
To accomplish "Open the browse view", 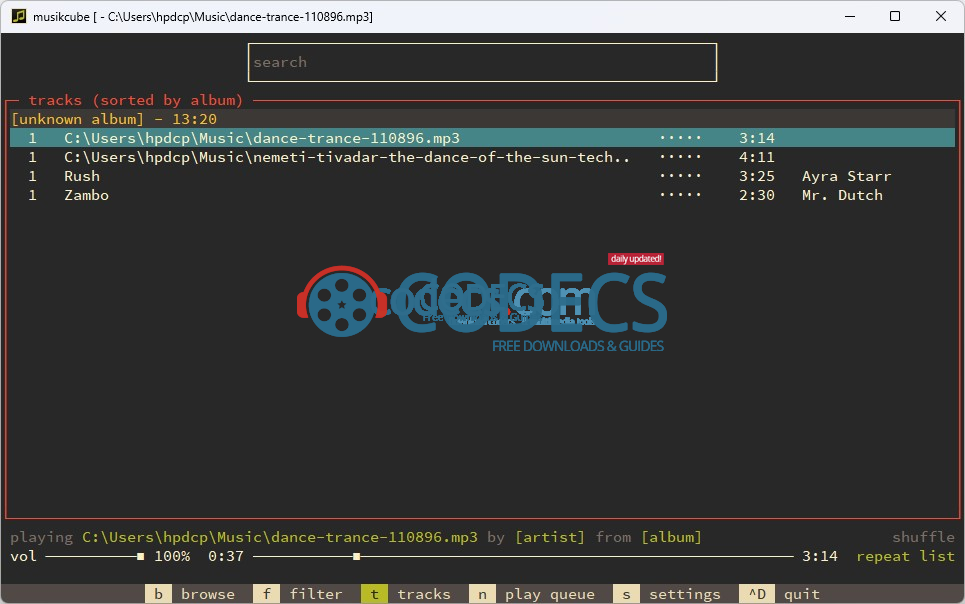I will (190, 594).
